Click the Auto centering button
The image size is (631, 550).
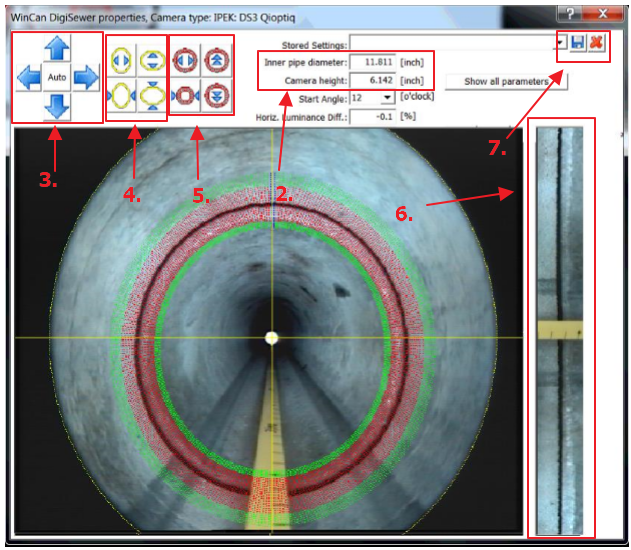click(x=57, y=77)
